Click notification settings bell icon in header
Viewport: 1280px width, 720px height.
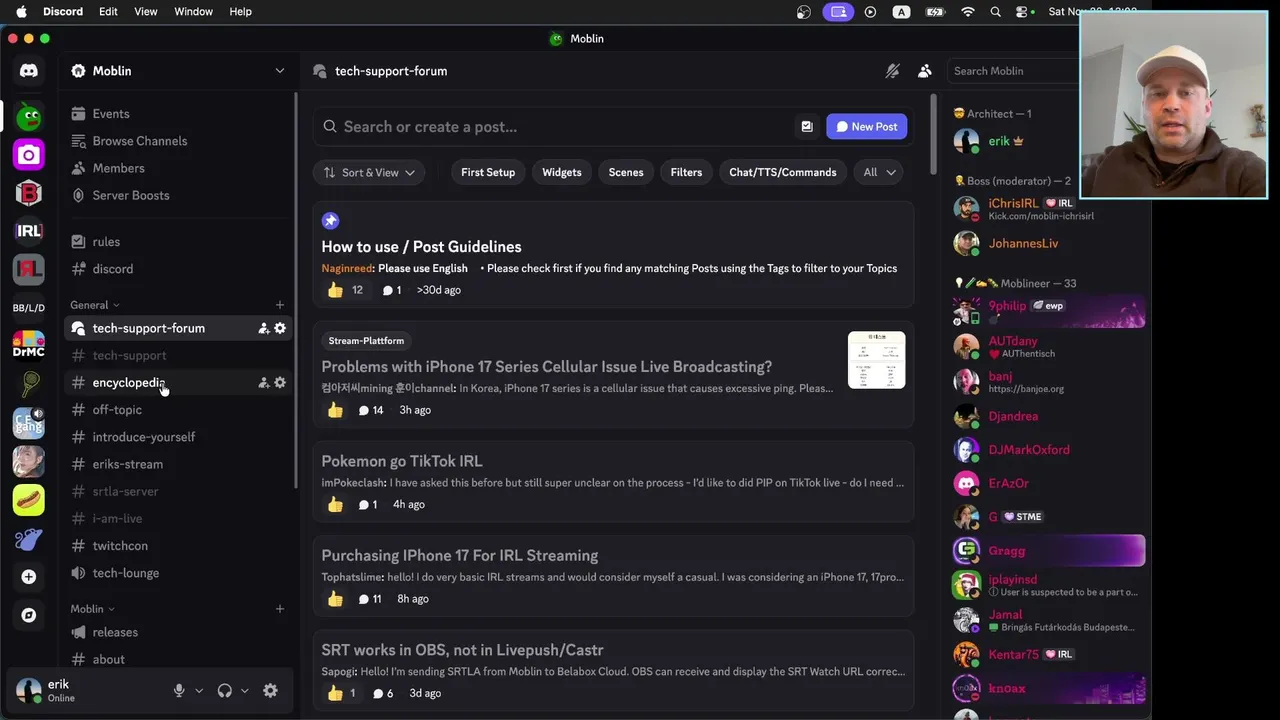pos(893,71)
